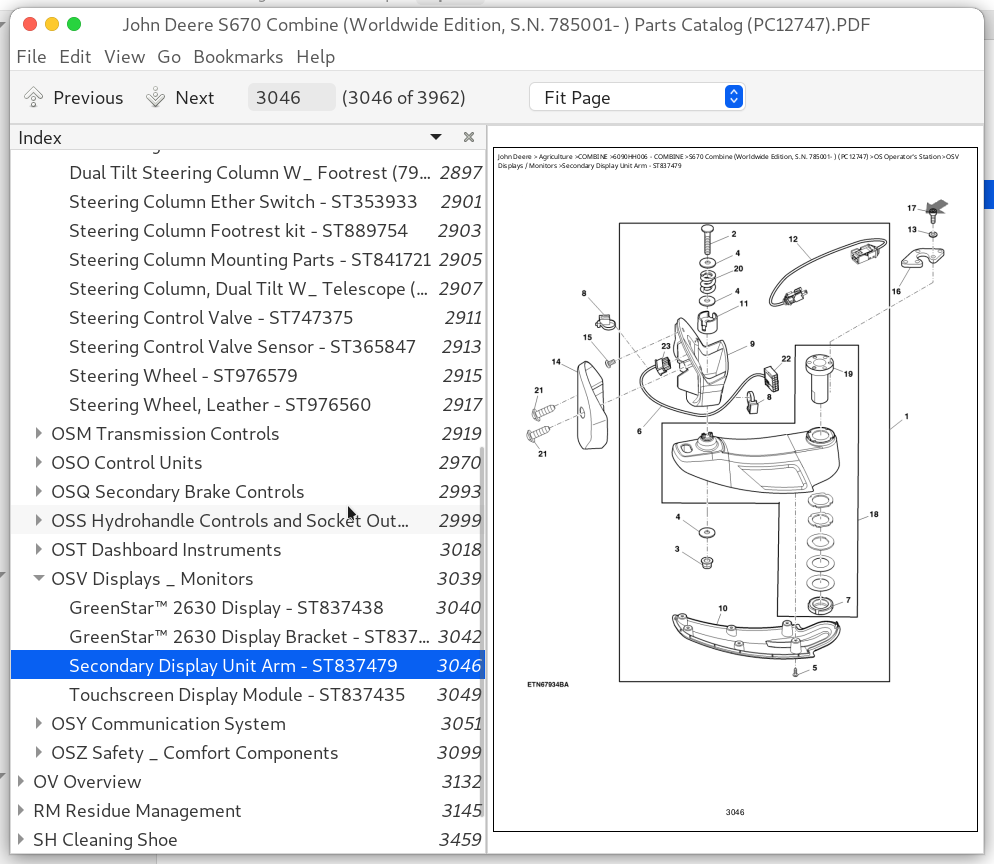Click the Next page arrow icon
The width and height of the screenshot is (994, 864).
[155, 97]
